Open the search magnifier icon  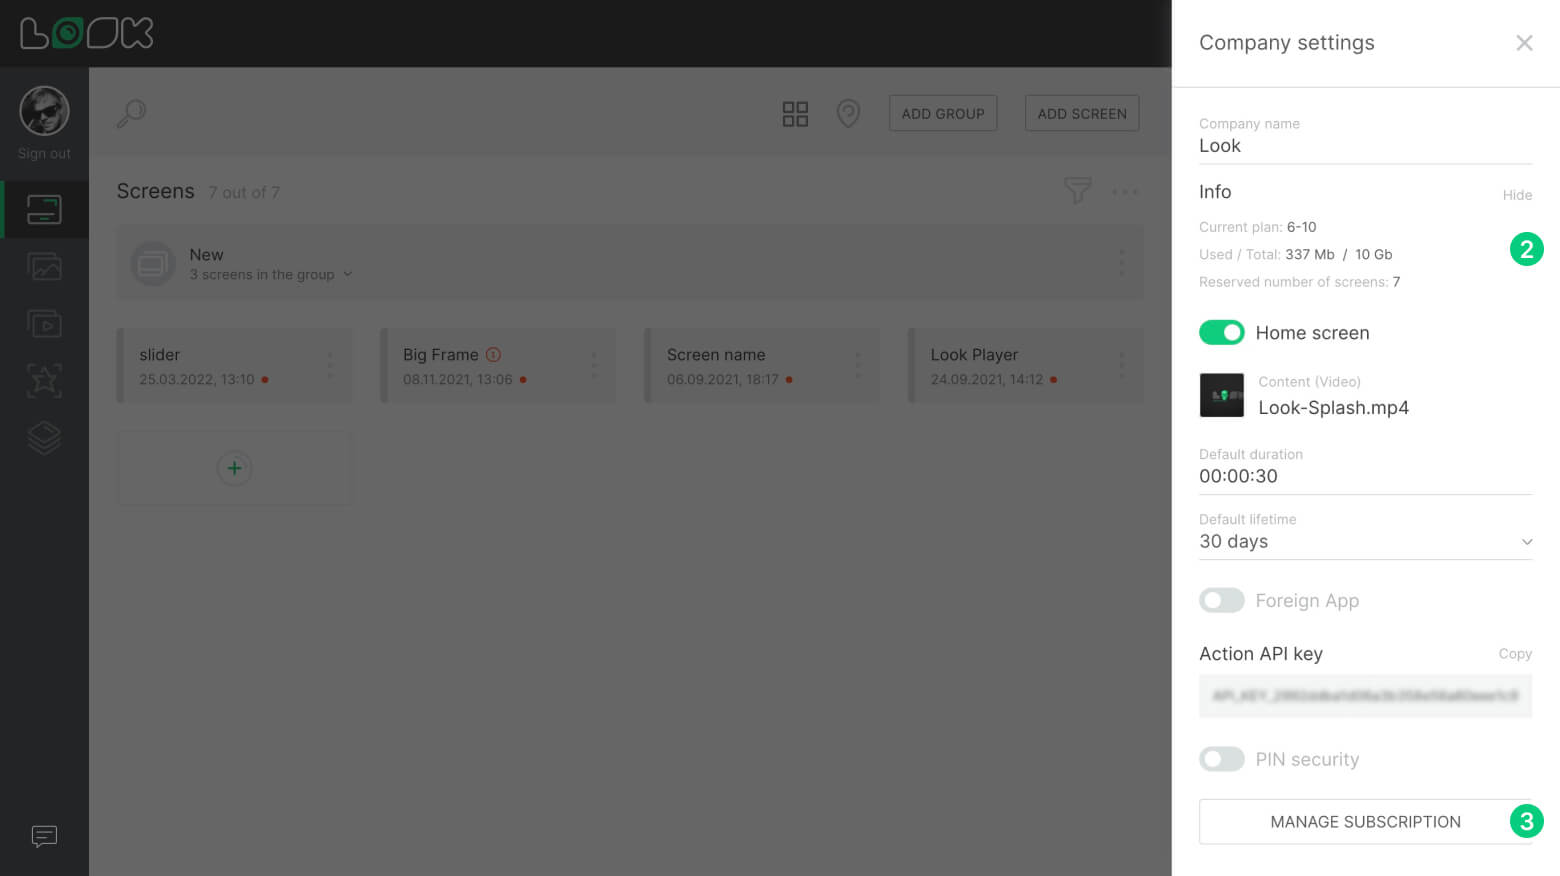(x=131, y=113)
